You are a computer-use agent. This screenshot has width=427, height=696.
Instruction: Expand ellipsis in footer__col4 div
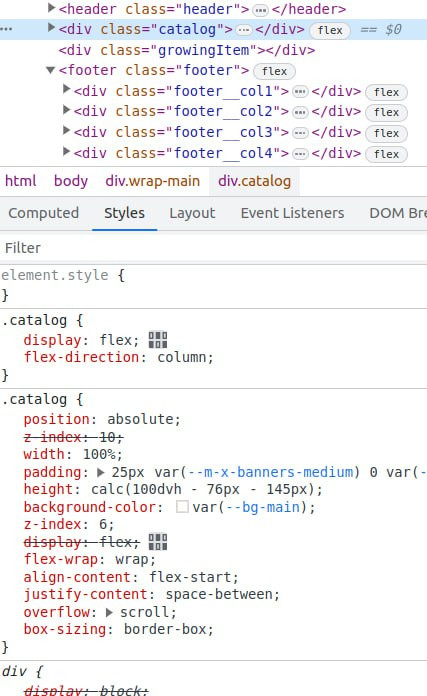[x=300, y=154]
